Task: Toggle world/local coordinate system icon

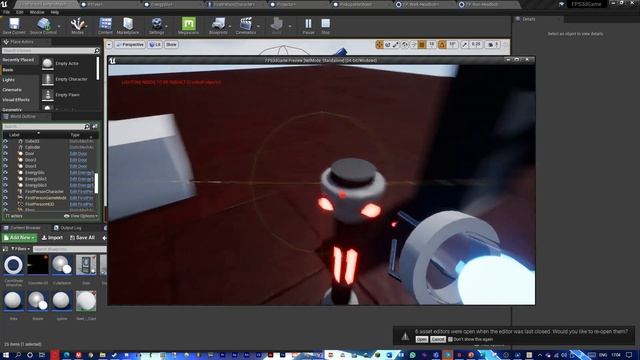Action: pyautogui.click(x=404, y=44)
